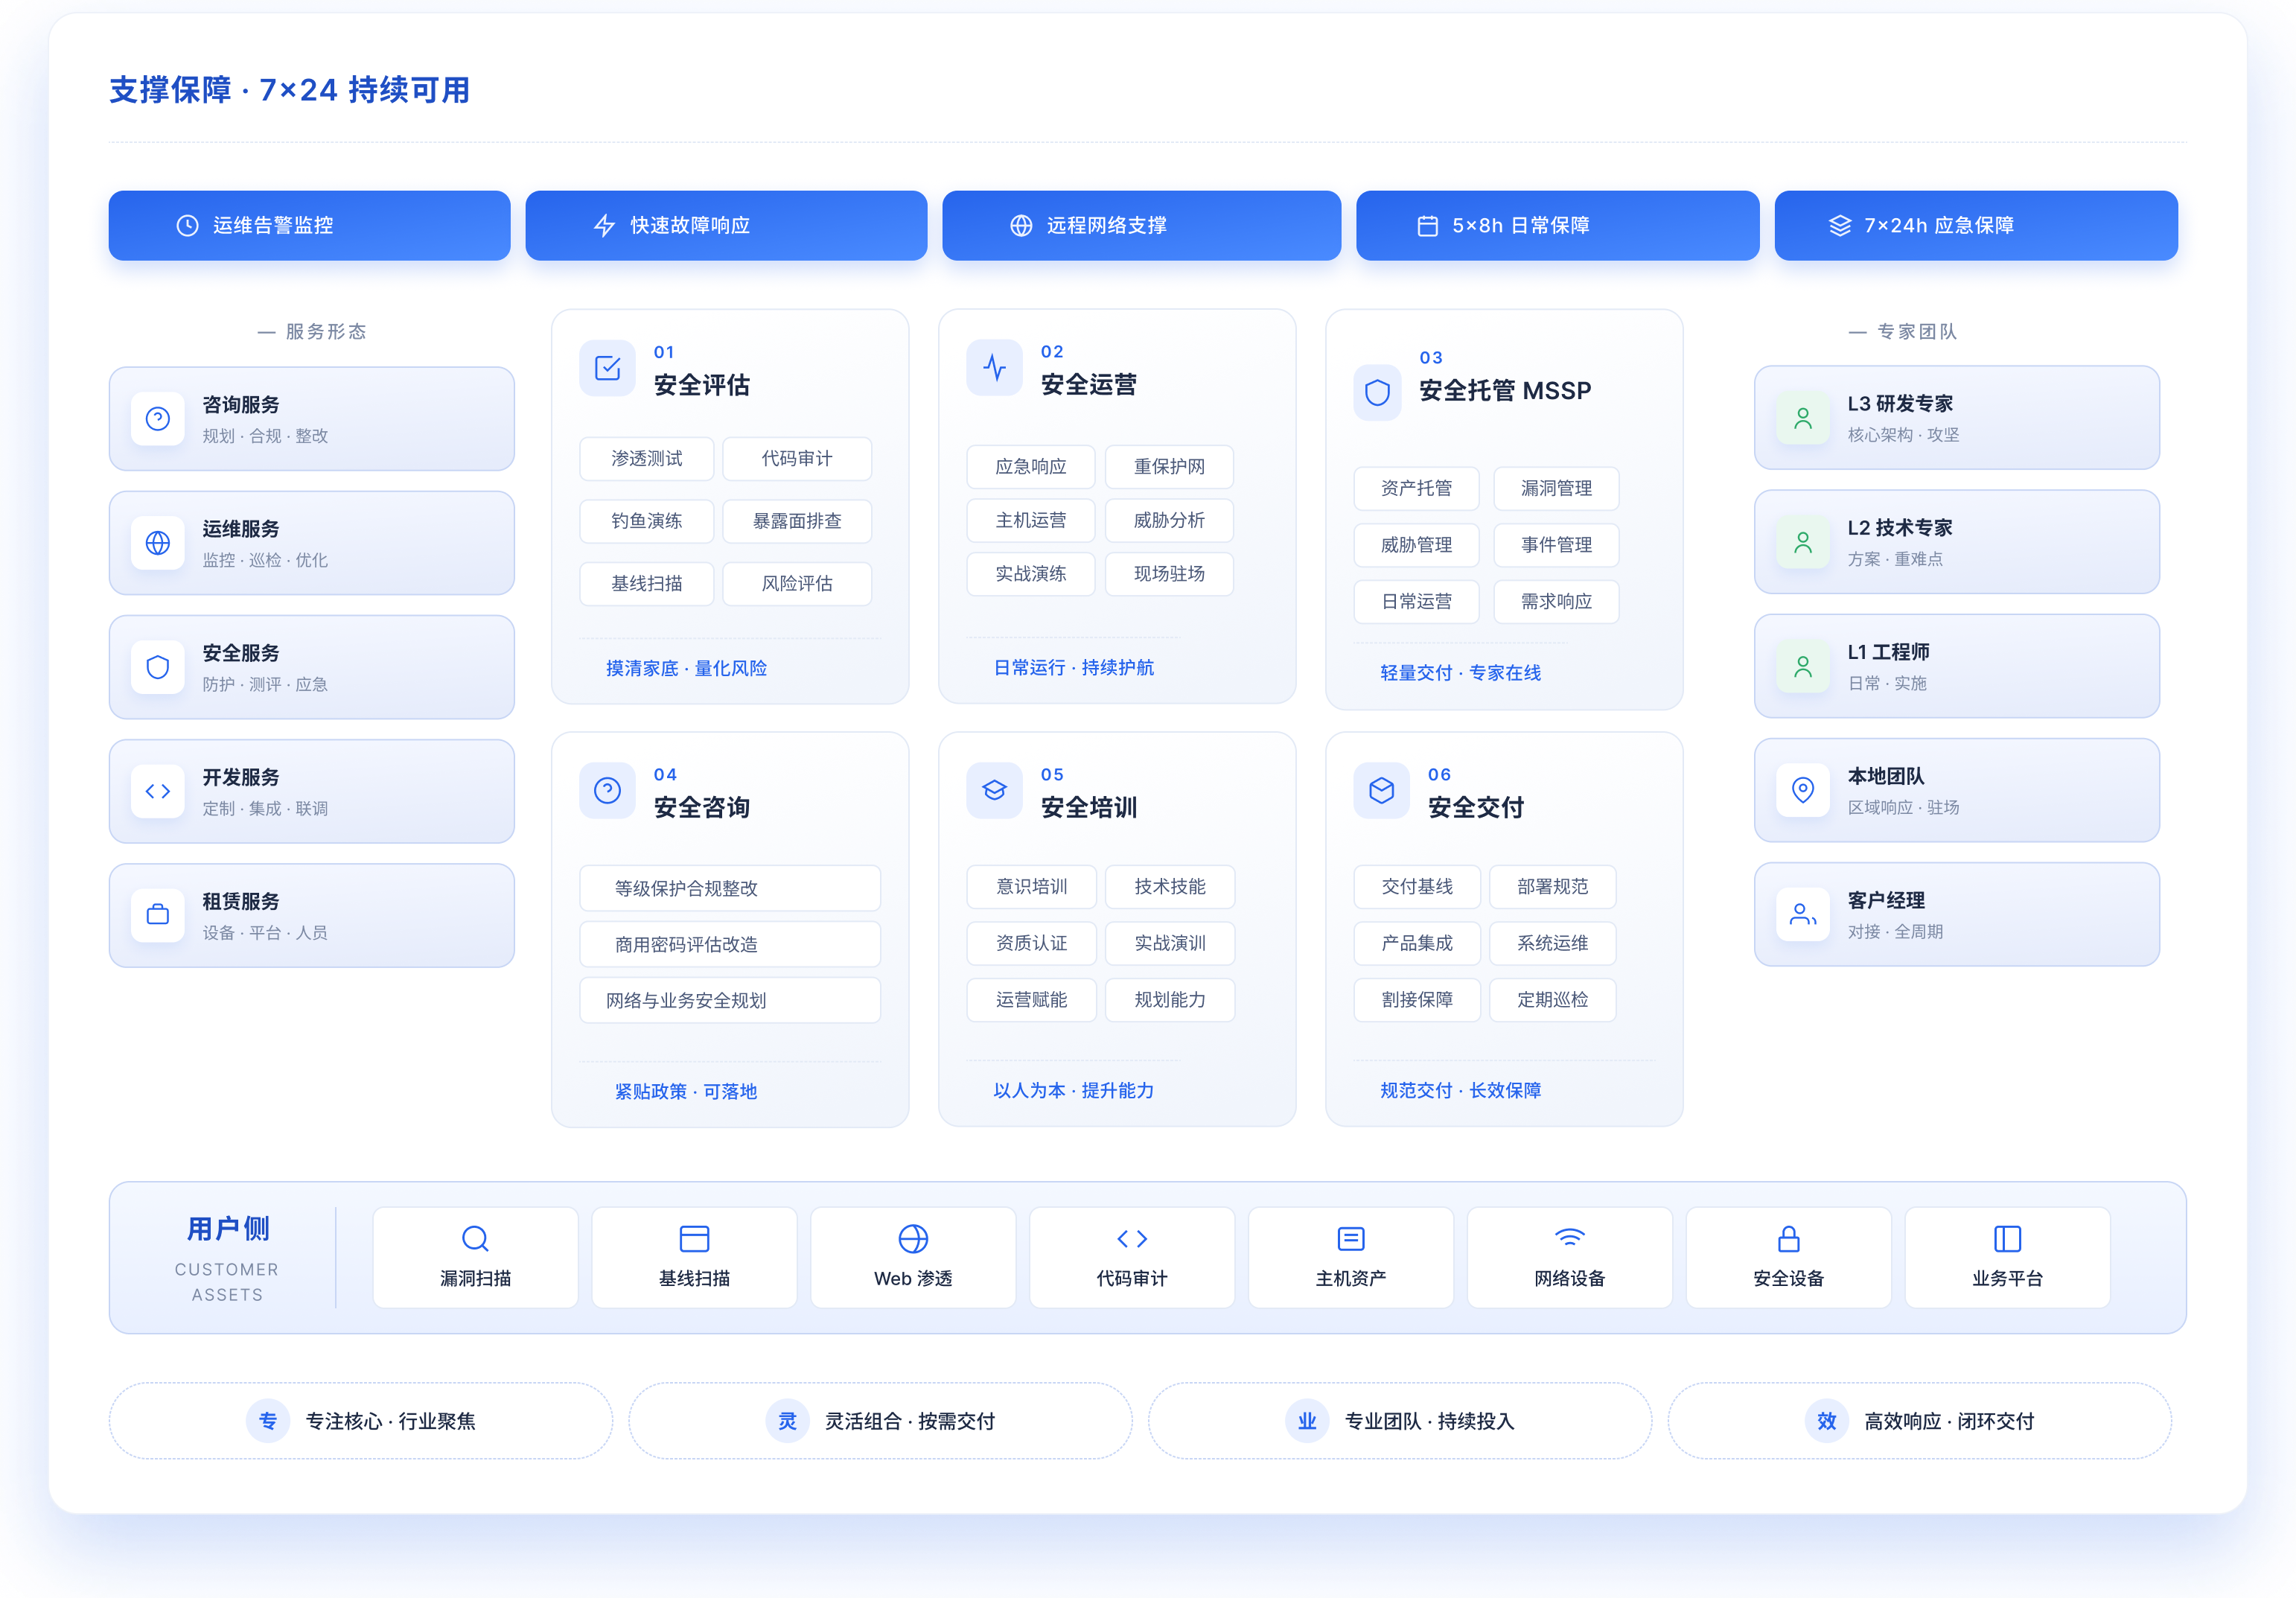This screenshot has height=1598, width=2296.
Task: Click the graduation cap icon of 安全培训
Action: 994,791
